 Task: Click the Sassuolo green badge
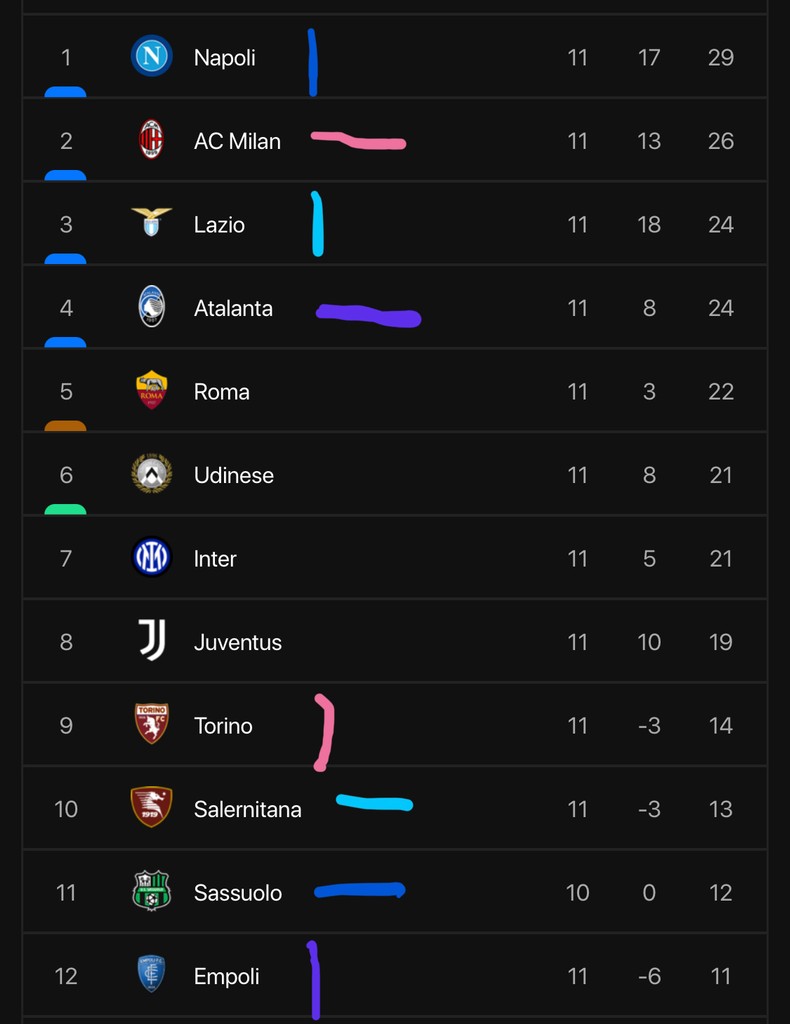152,891
